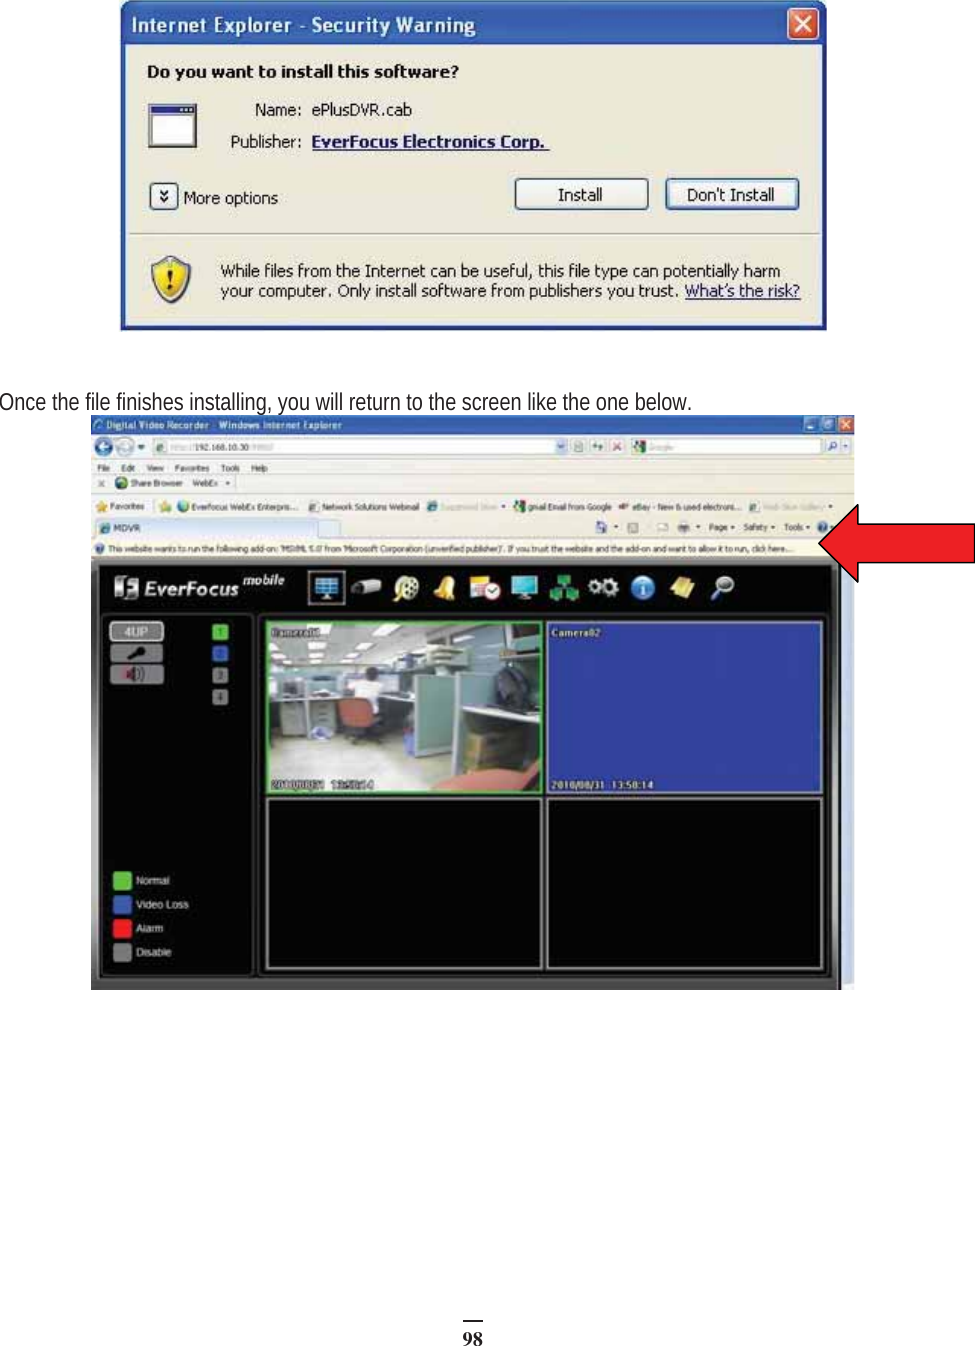Open the yellow log book icon
This screenshot has height=1346, width=975.
point(682,588)
